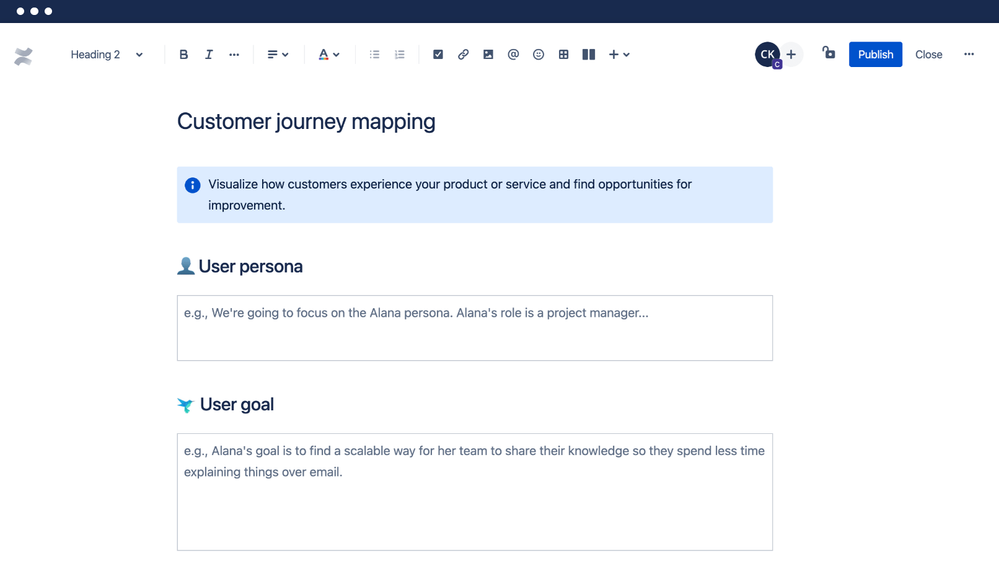This screenshot has height=579, width=999.
Task: Click inside the User persona text field
Action: pyautogui.click(x=474, y=328)
